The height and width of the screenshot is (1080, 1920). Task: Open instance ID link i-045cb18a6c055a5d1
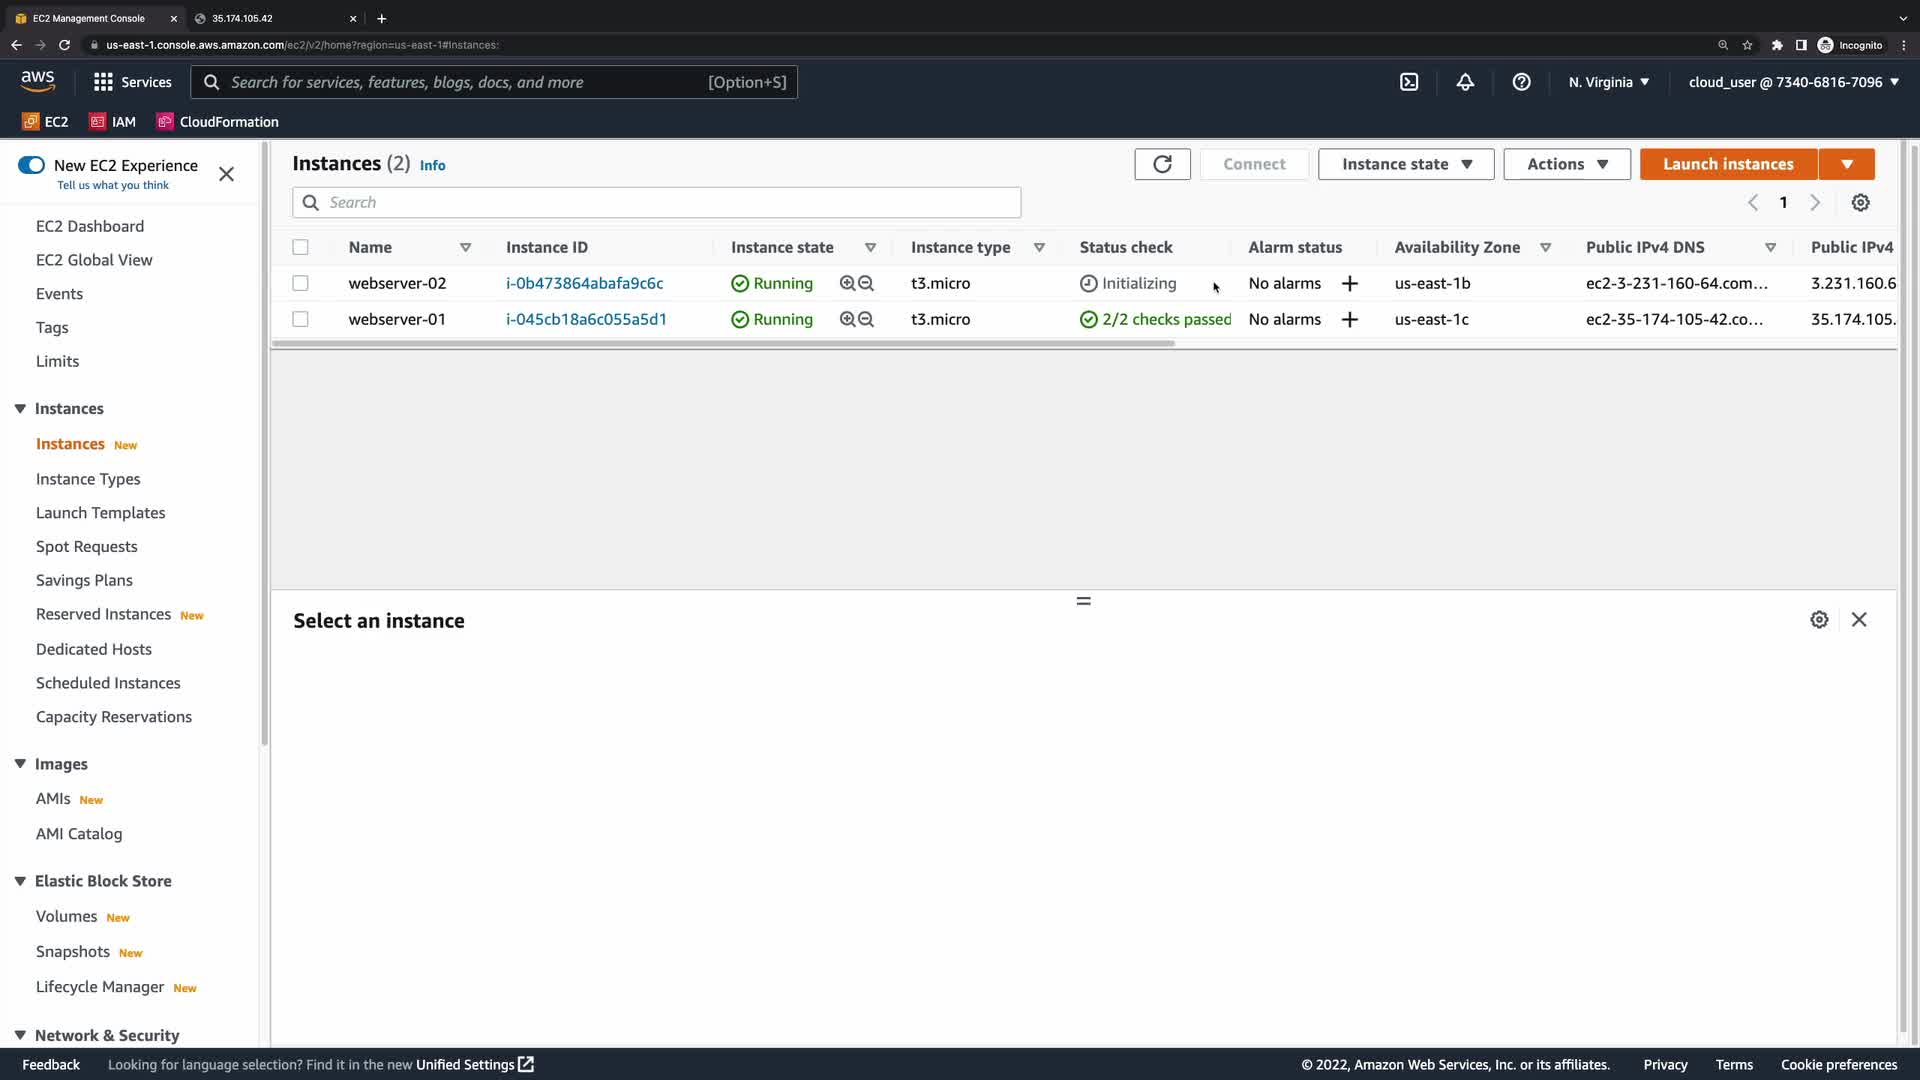(586, 320)
